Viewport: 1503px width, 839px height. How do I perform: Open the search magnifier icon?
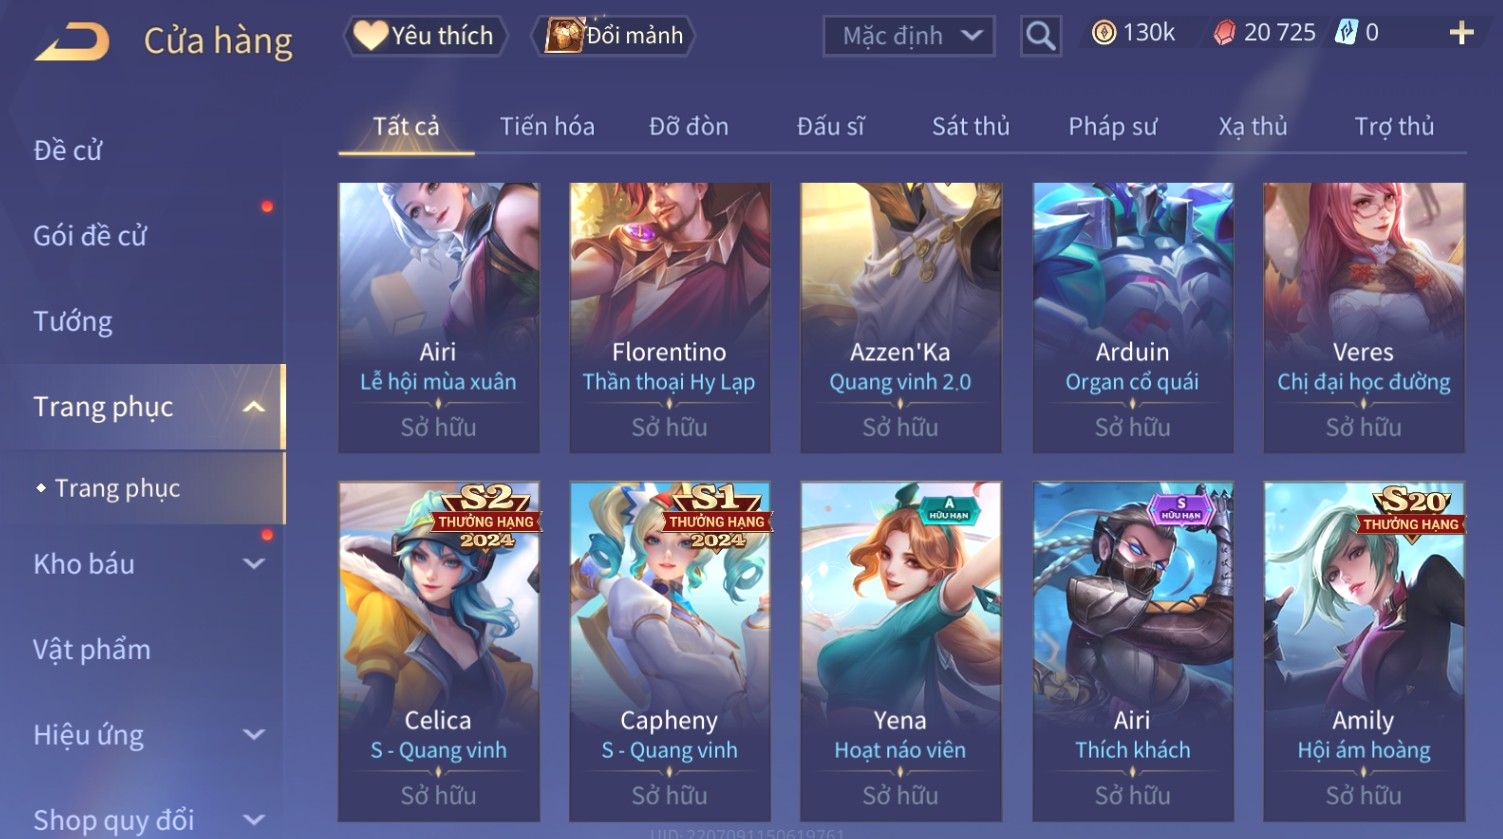click(x=1040, y=36)
